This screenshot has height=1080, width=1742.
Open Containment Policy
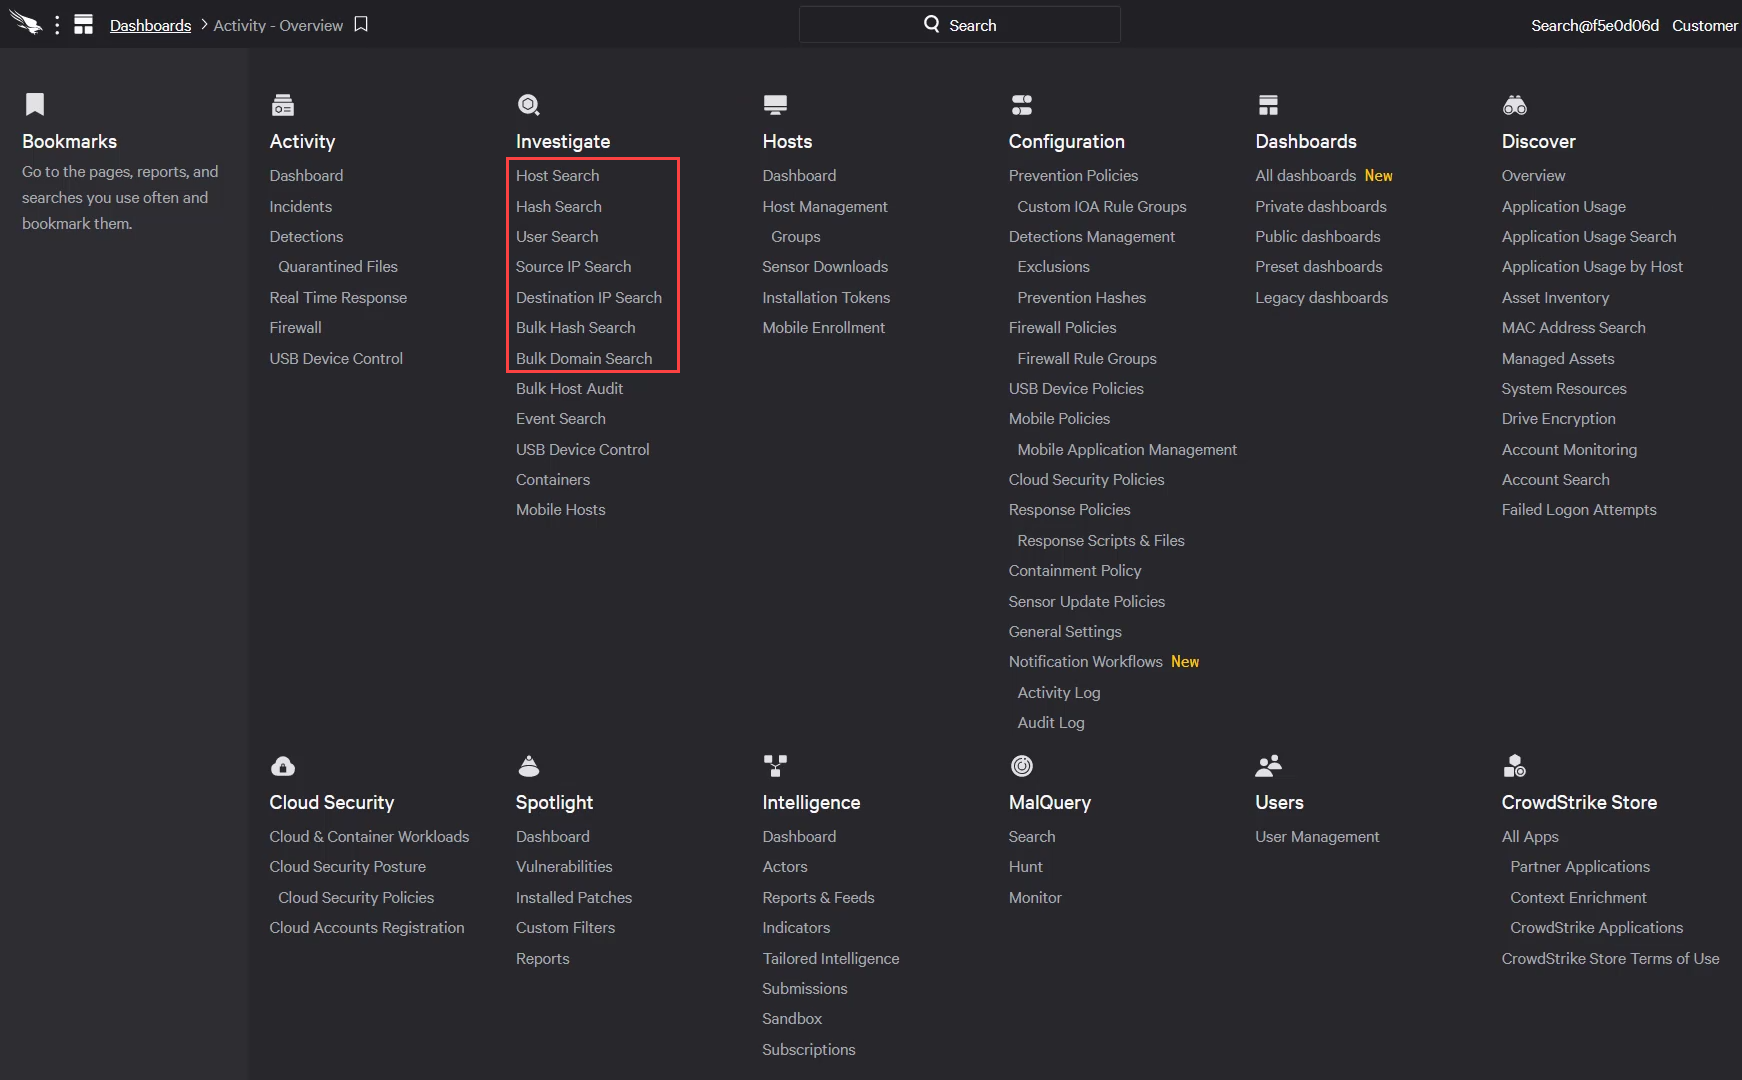(x=1075, y=571)
